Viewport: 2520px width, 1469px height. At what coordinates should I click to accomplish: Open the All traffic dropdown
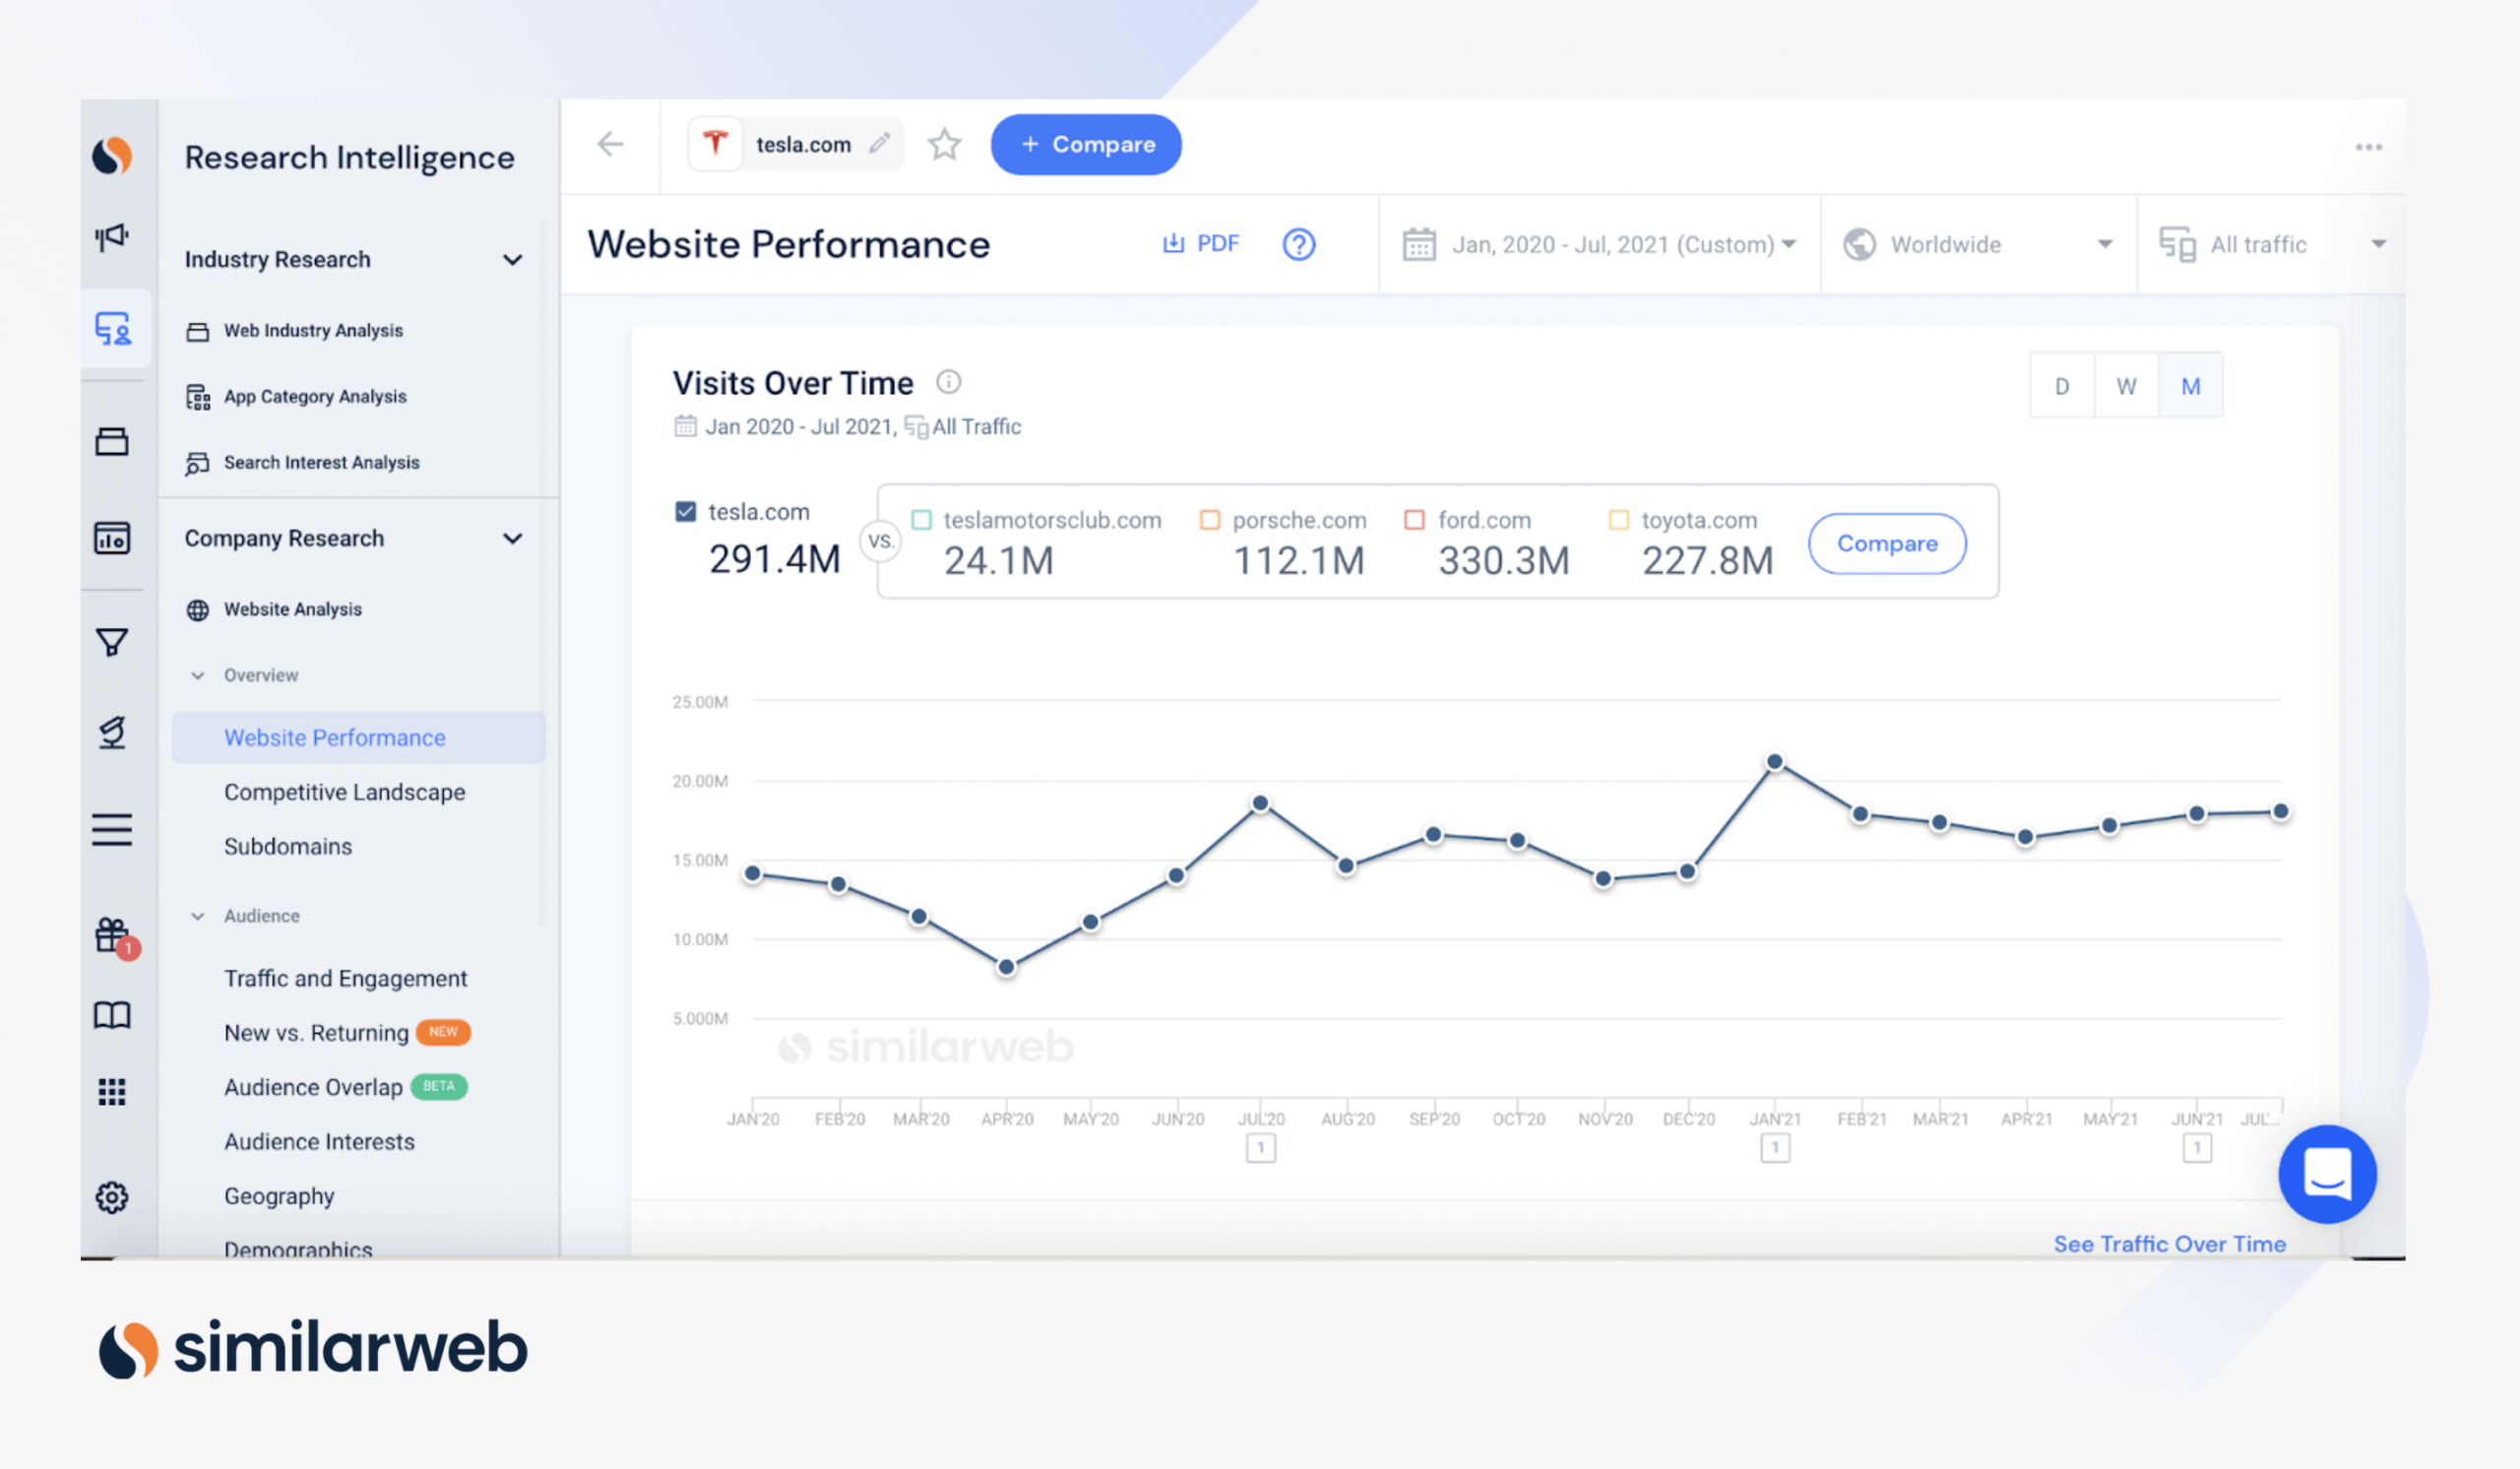[2271, 244]
